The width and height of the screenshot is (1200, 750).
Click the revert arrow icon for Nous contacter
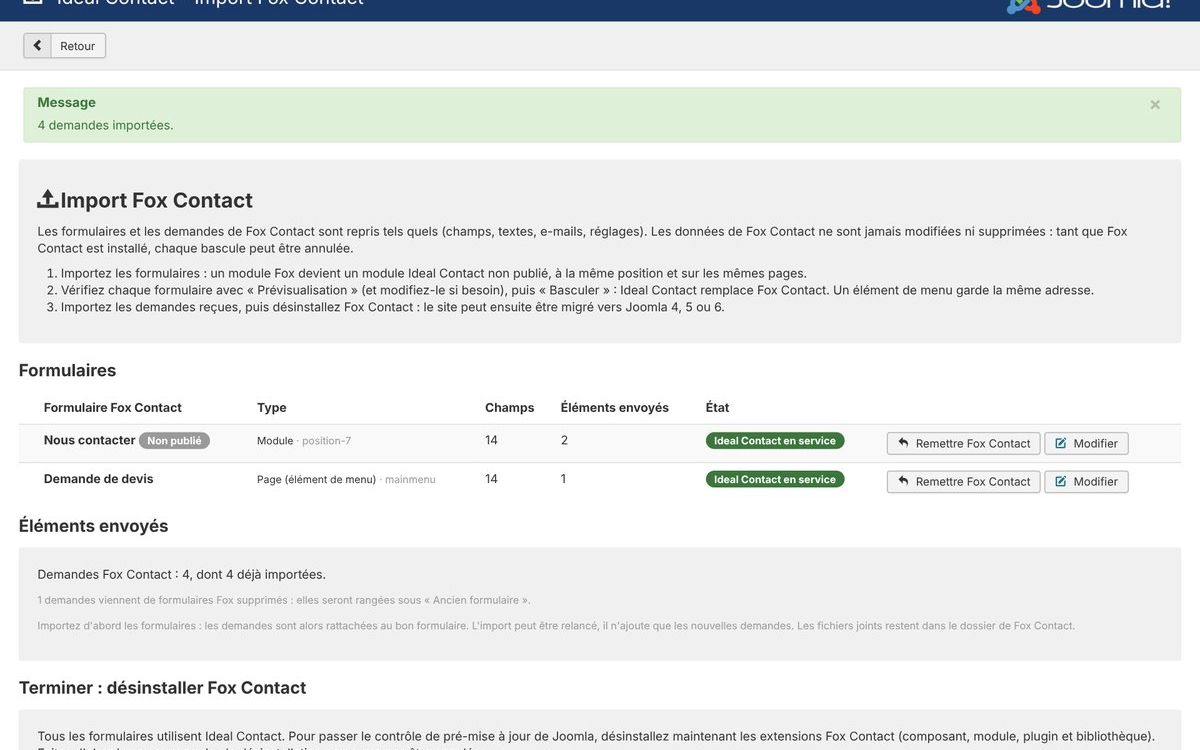[903, 443]
